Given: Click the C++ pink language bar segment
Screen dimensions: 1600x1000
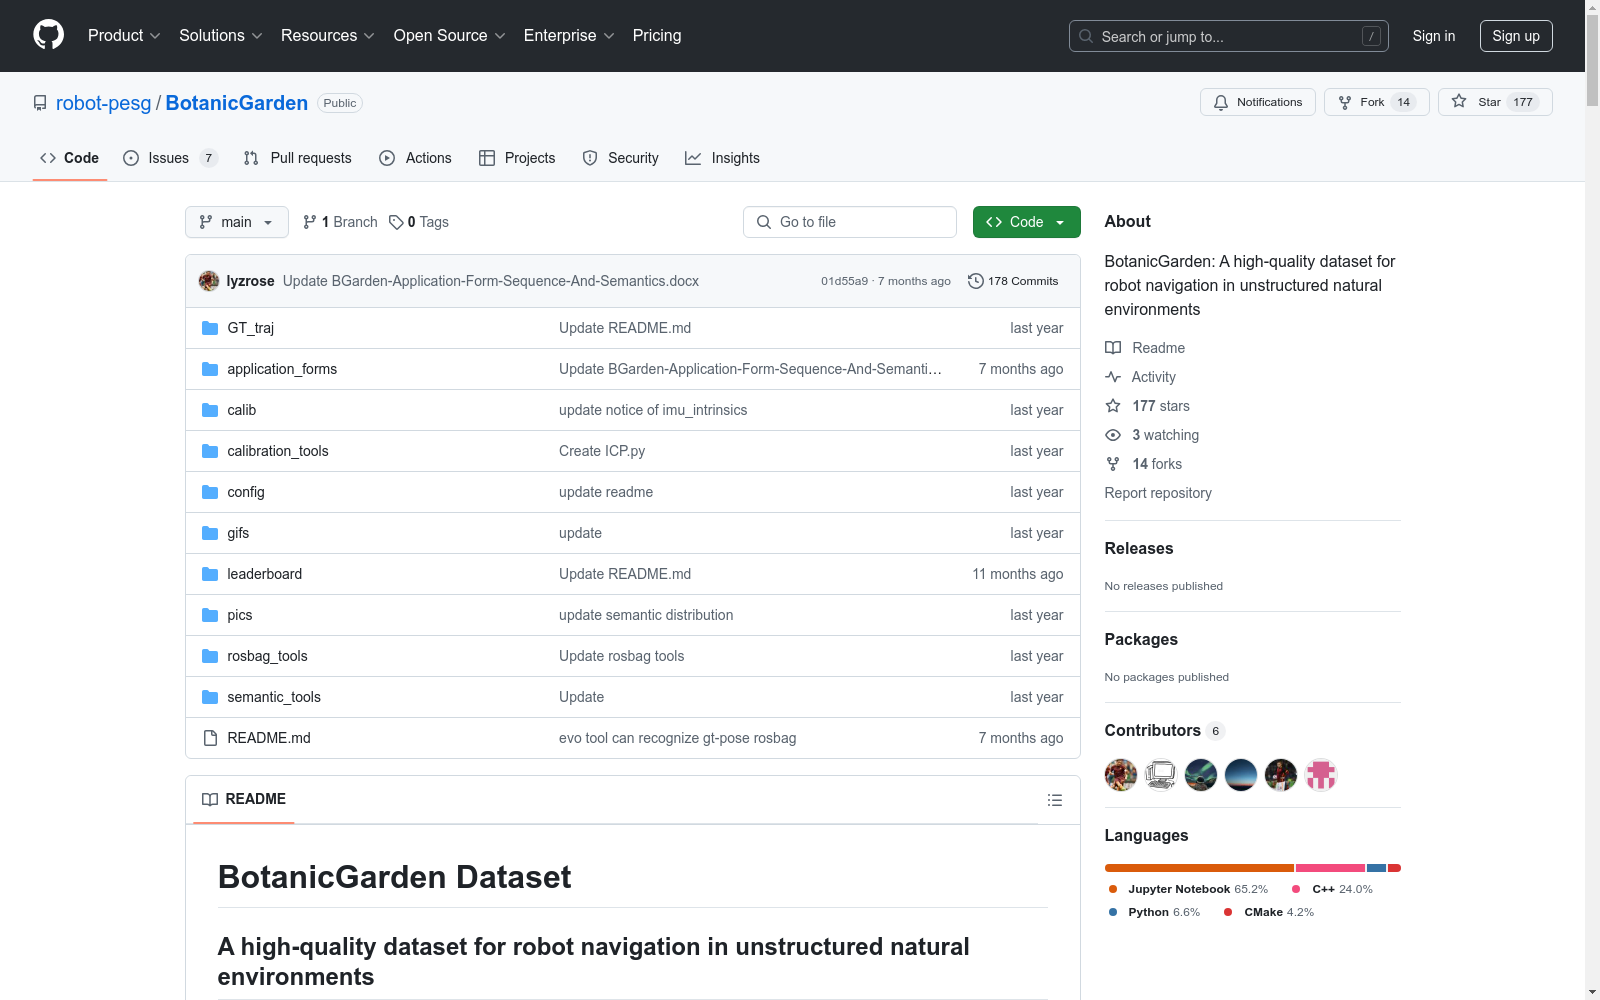Looking at the screenshot, I should pos(1330,868).
